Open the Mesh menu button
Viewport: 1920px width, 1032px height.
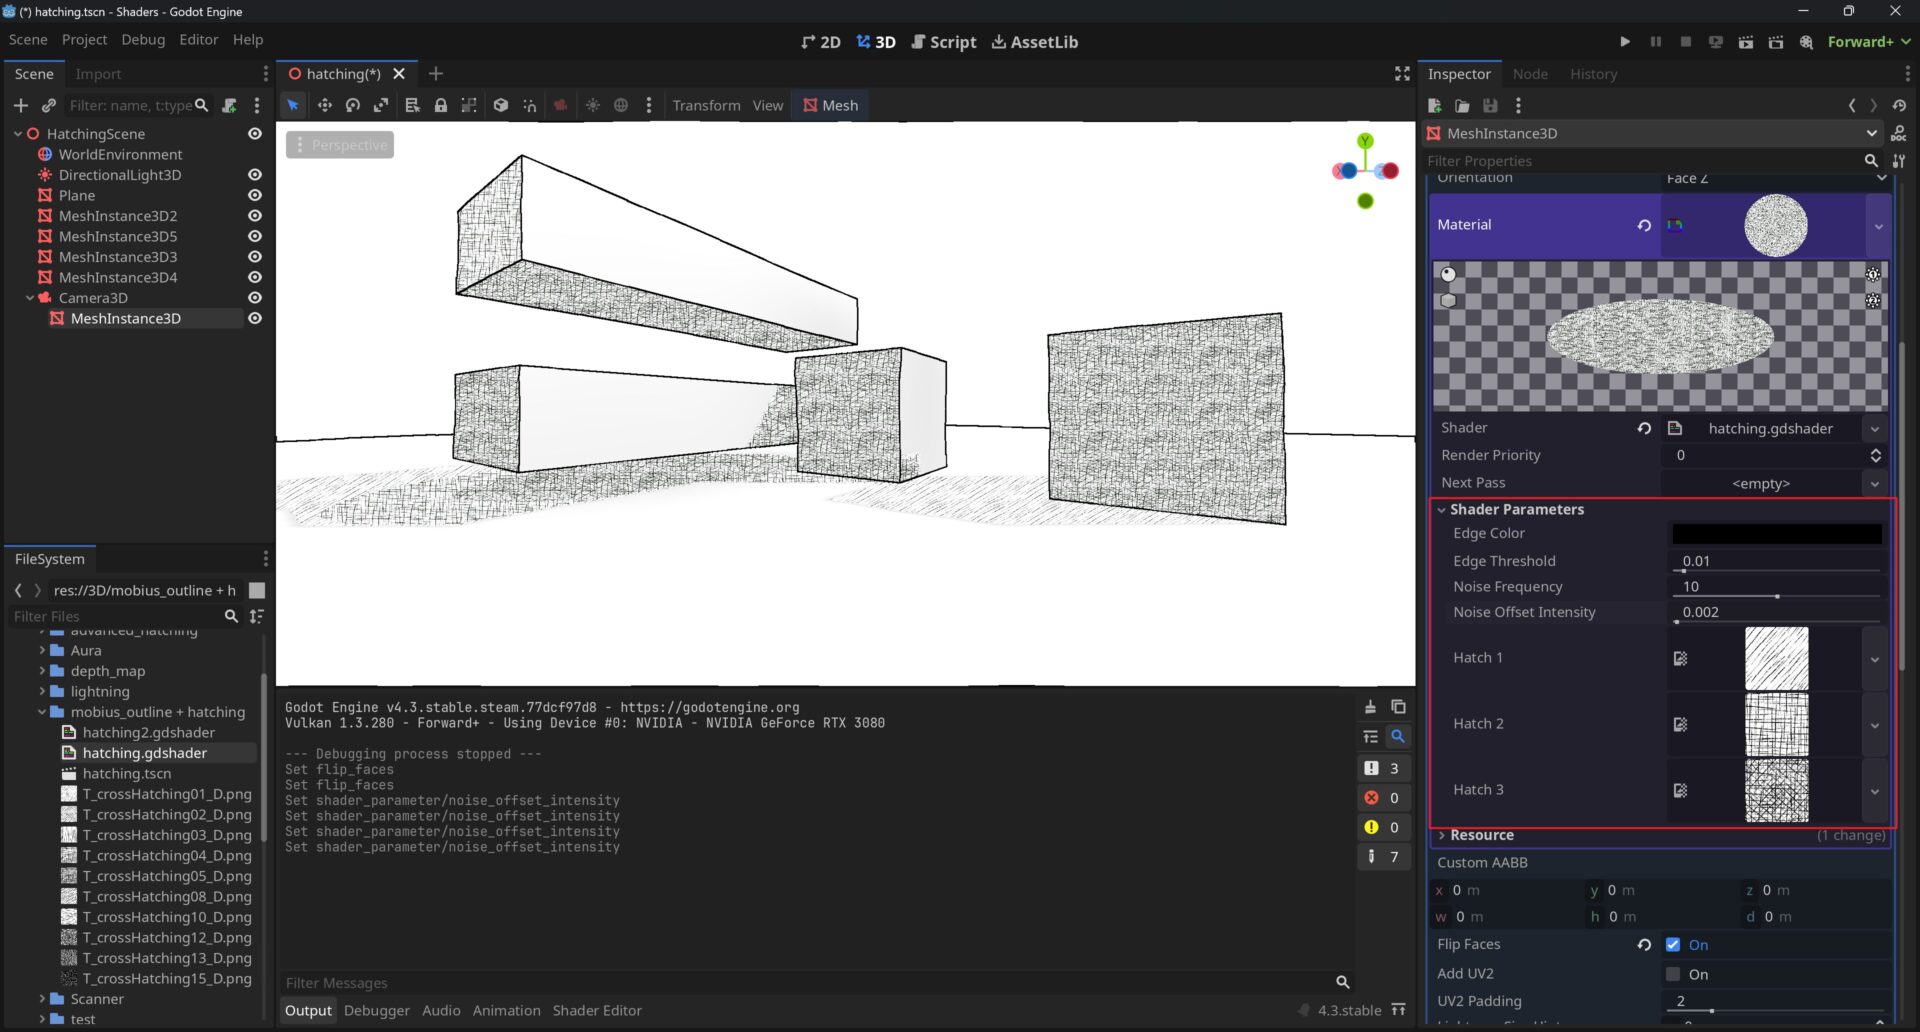pos(830,105)
